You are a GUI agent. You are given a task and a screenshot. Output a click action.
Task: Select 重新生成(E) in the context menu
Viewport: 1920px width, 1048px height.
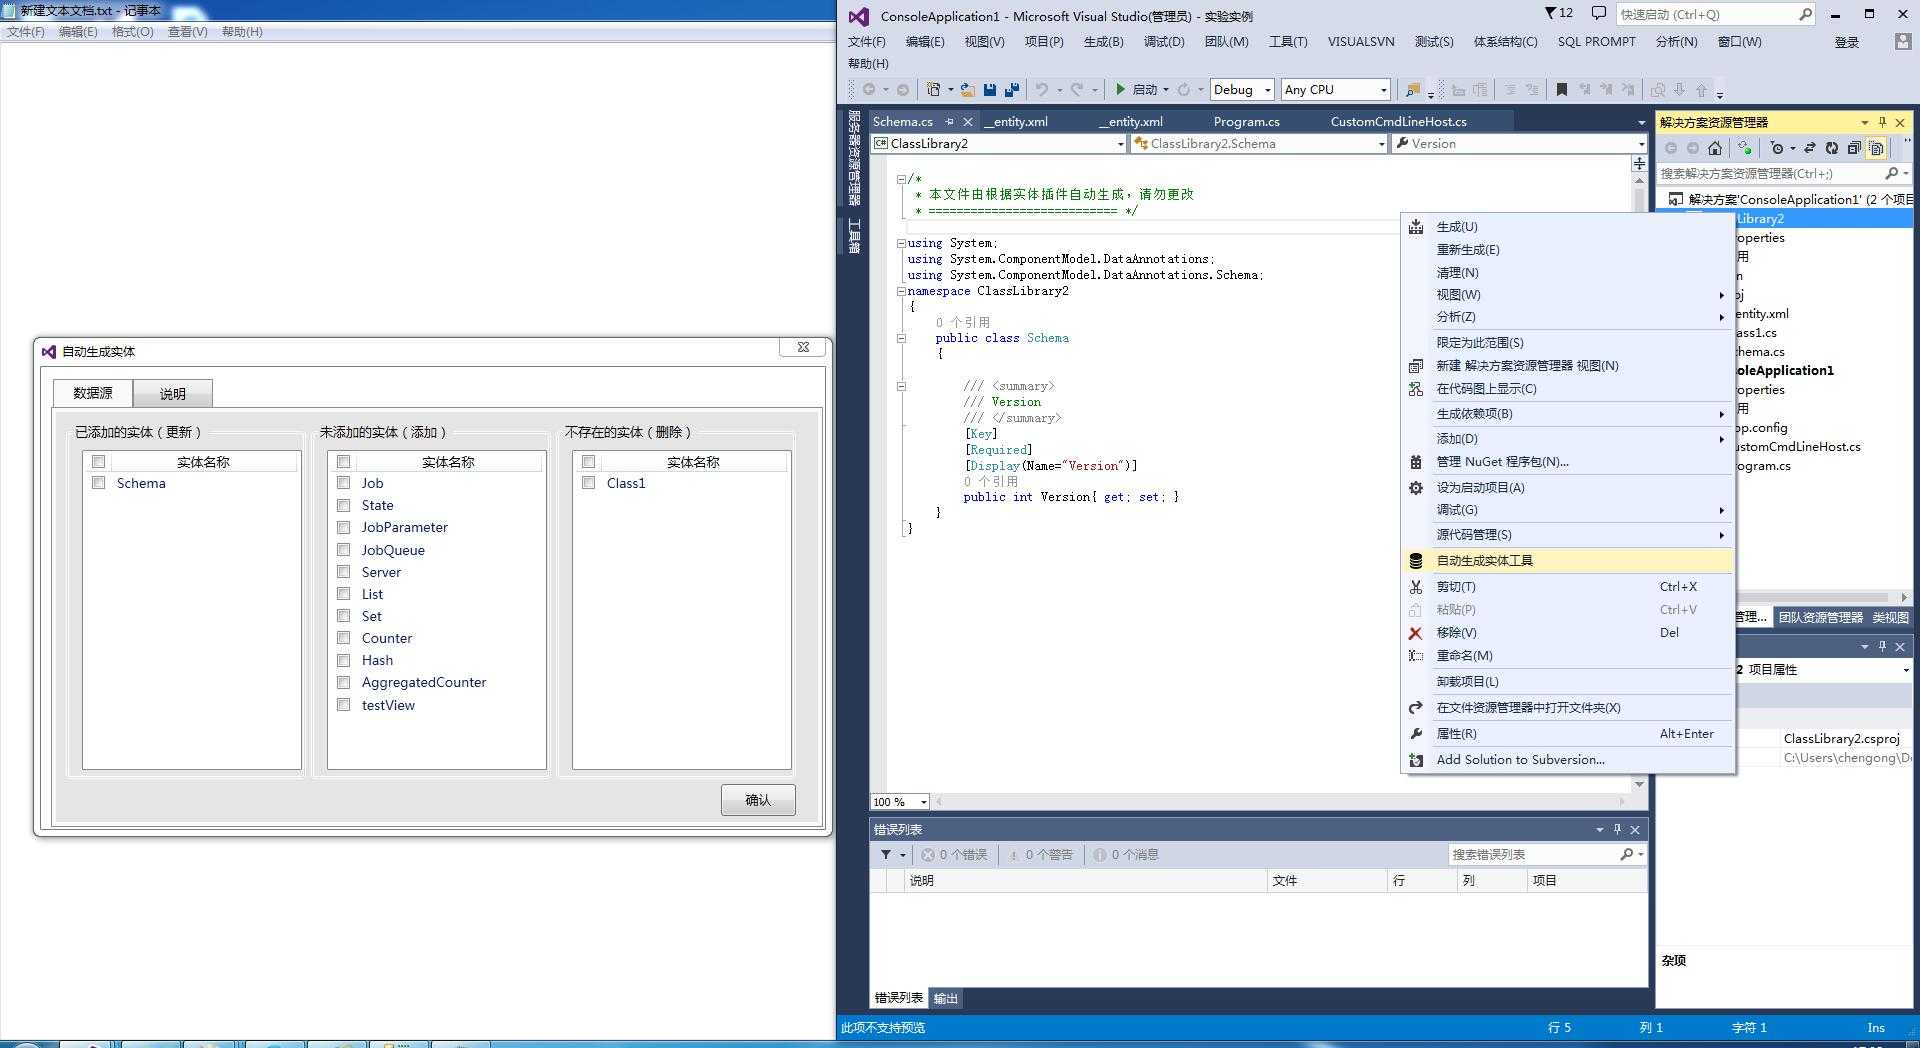tap(1567, 250)
